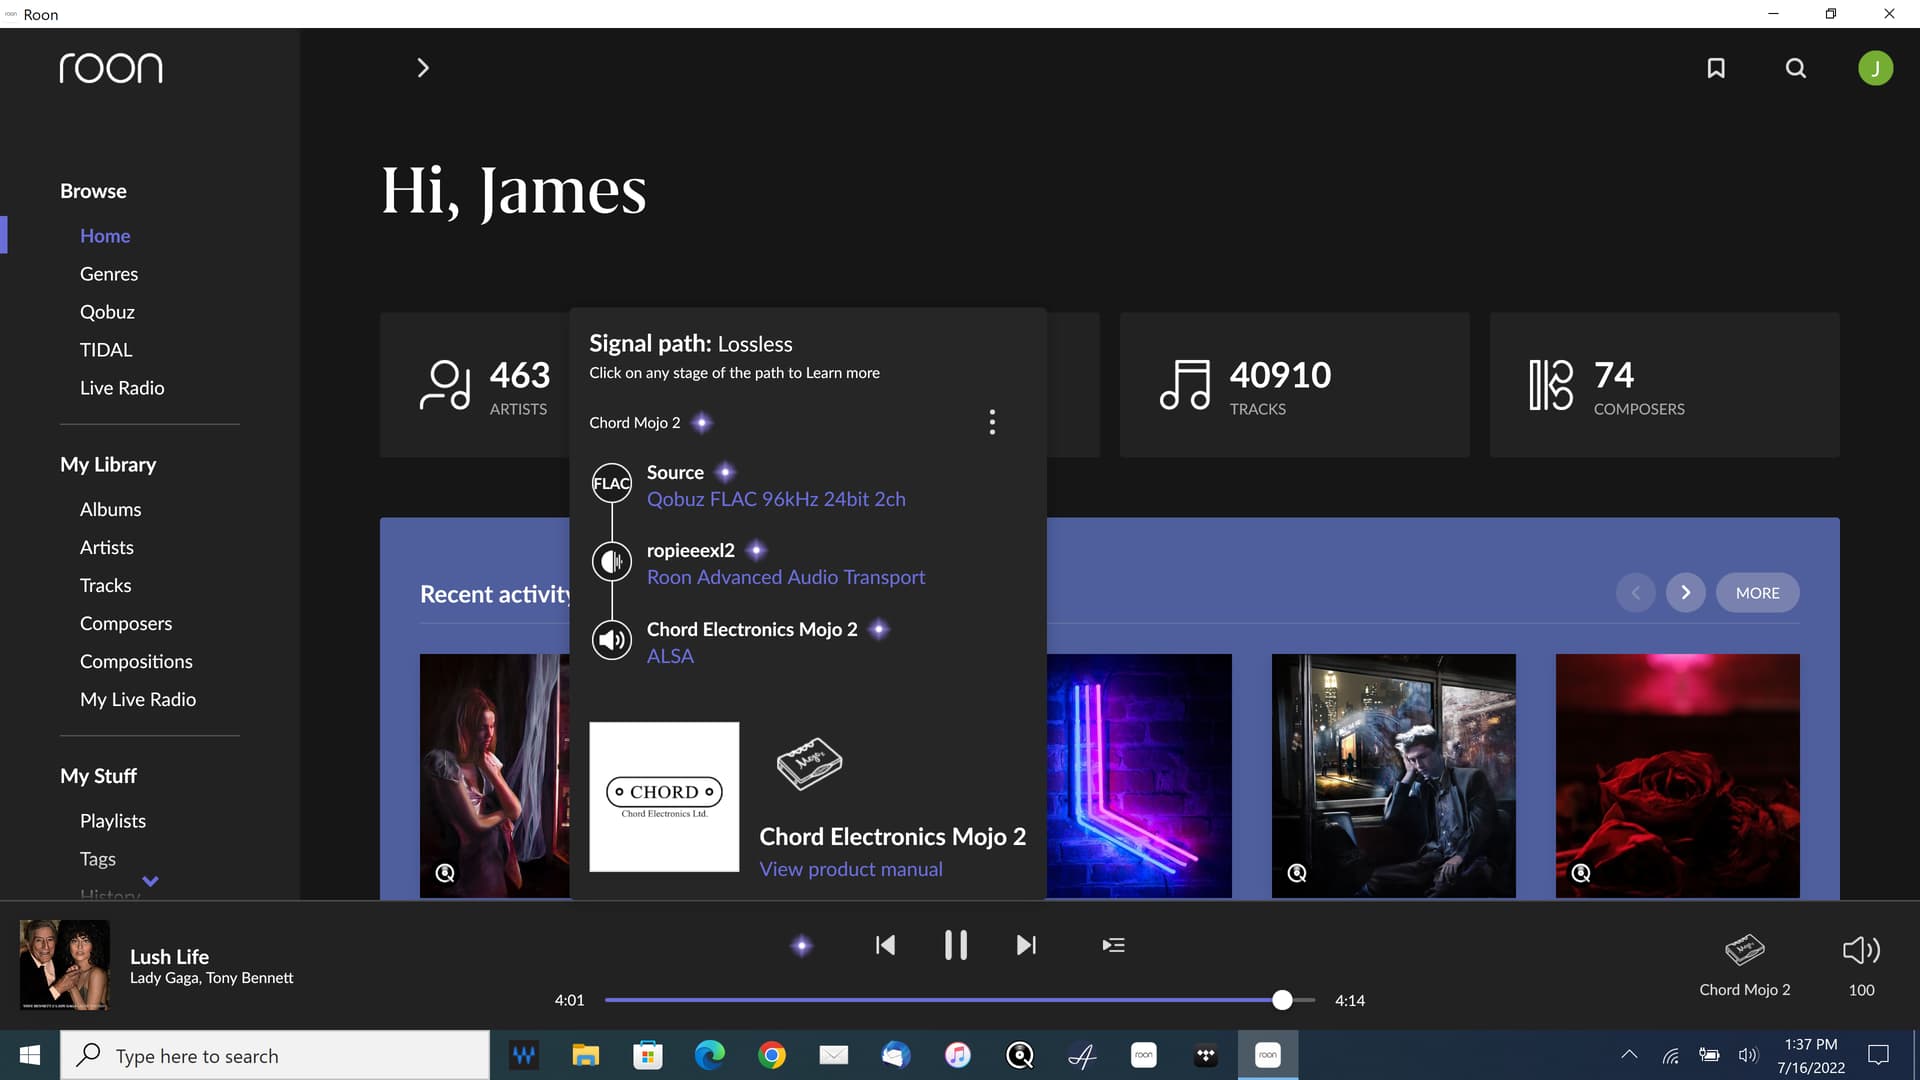Open TIDAL in sidebar
The height and width of the screenshot is (1080, 1920).
(x=106, y=350)
